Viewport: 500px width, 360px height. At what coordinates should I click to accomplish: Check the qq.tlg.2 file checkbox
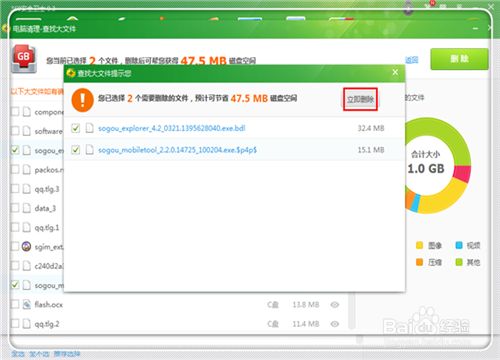coord(15,323)
